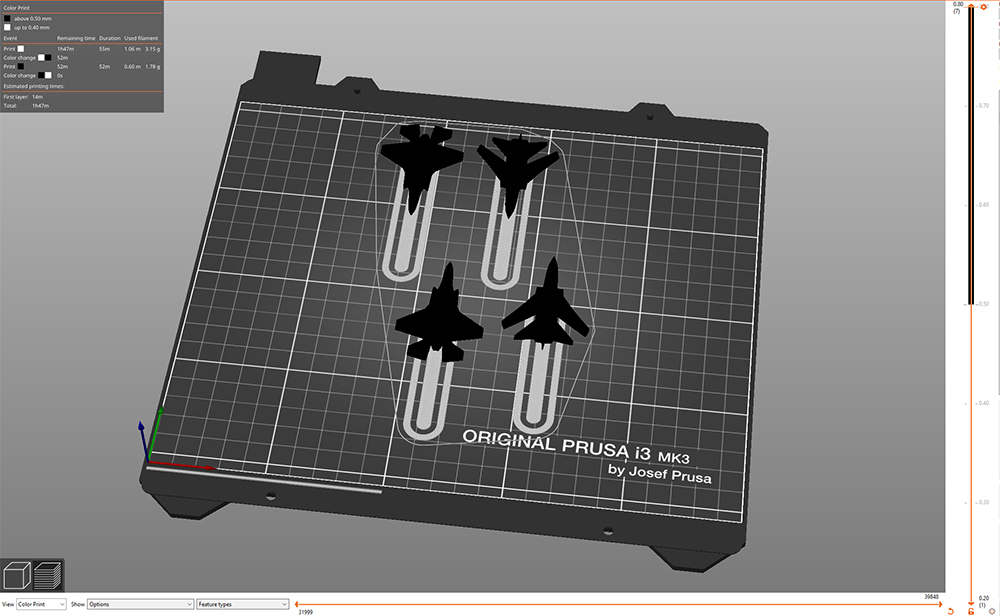Open the View mode dropdown showing Color Print
This screenshot has height=616, width=1000.
tap(40, 603)
